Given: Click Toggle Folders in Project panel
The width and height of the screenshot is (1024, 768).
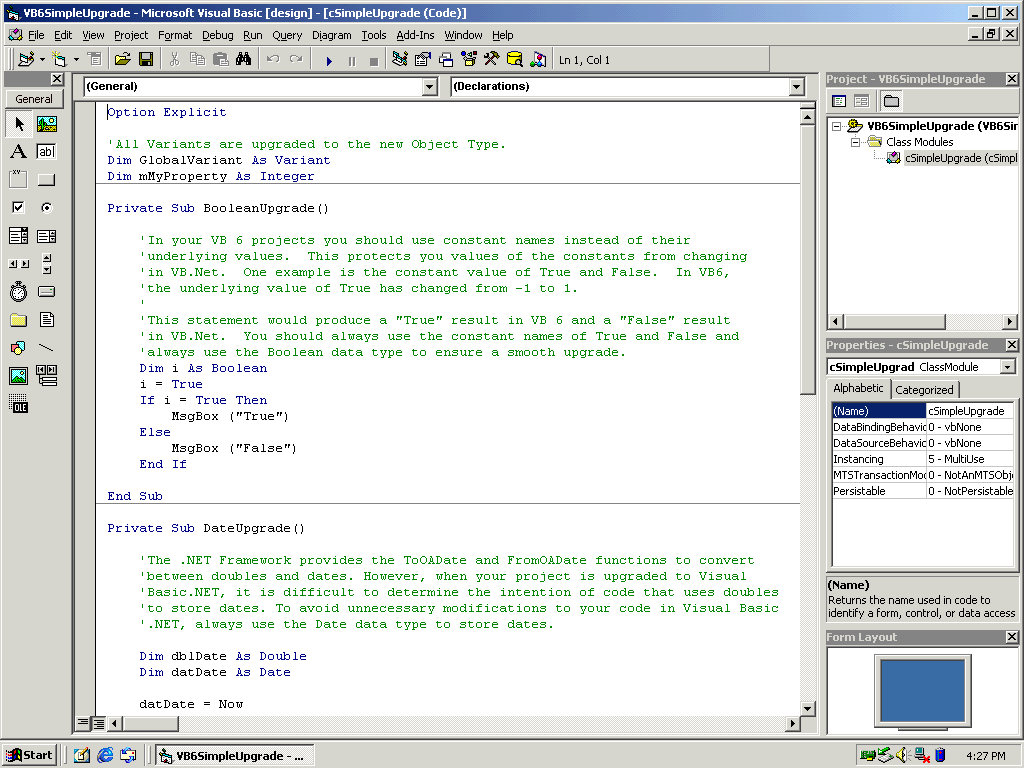Looking at the screenshot, I should [891, 101].
